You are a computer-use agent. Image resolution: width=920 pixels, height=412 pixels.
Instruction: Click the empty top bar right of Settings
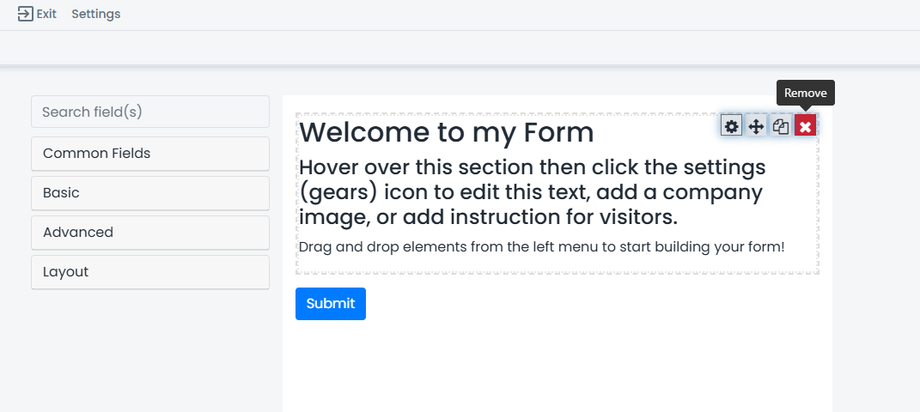(x=500, y=14)
